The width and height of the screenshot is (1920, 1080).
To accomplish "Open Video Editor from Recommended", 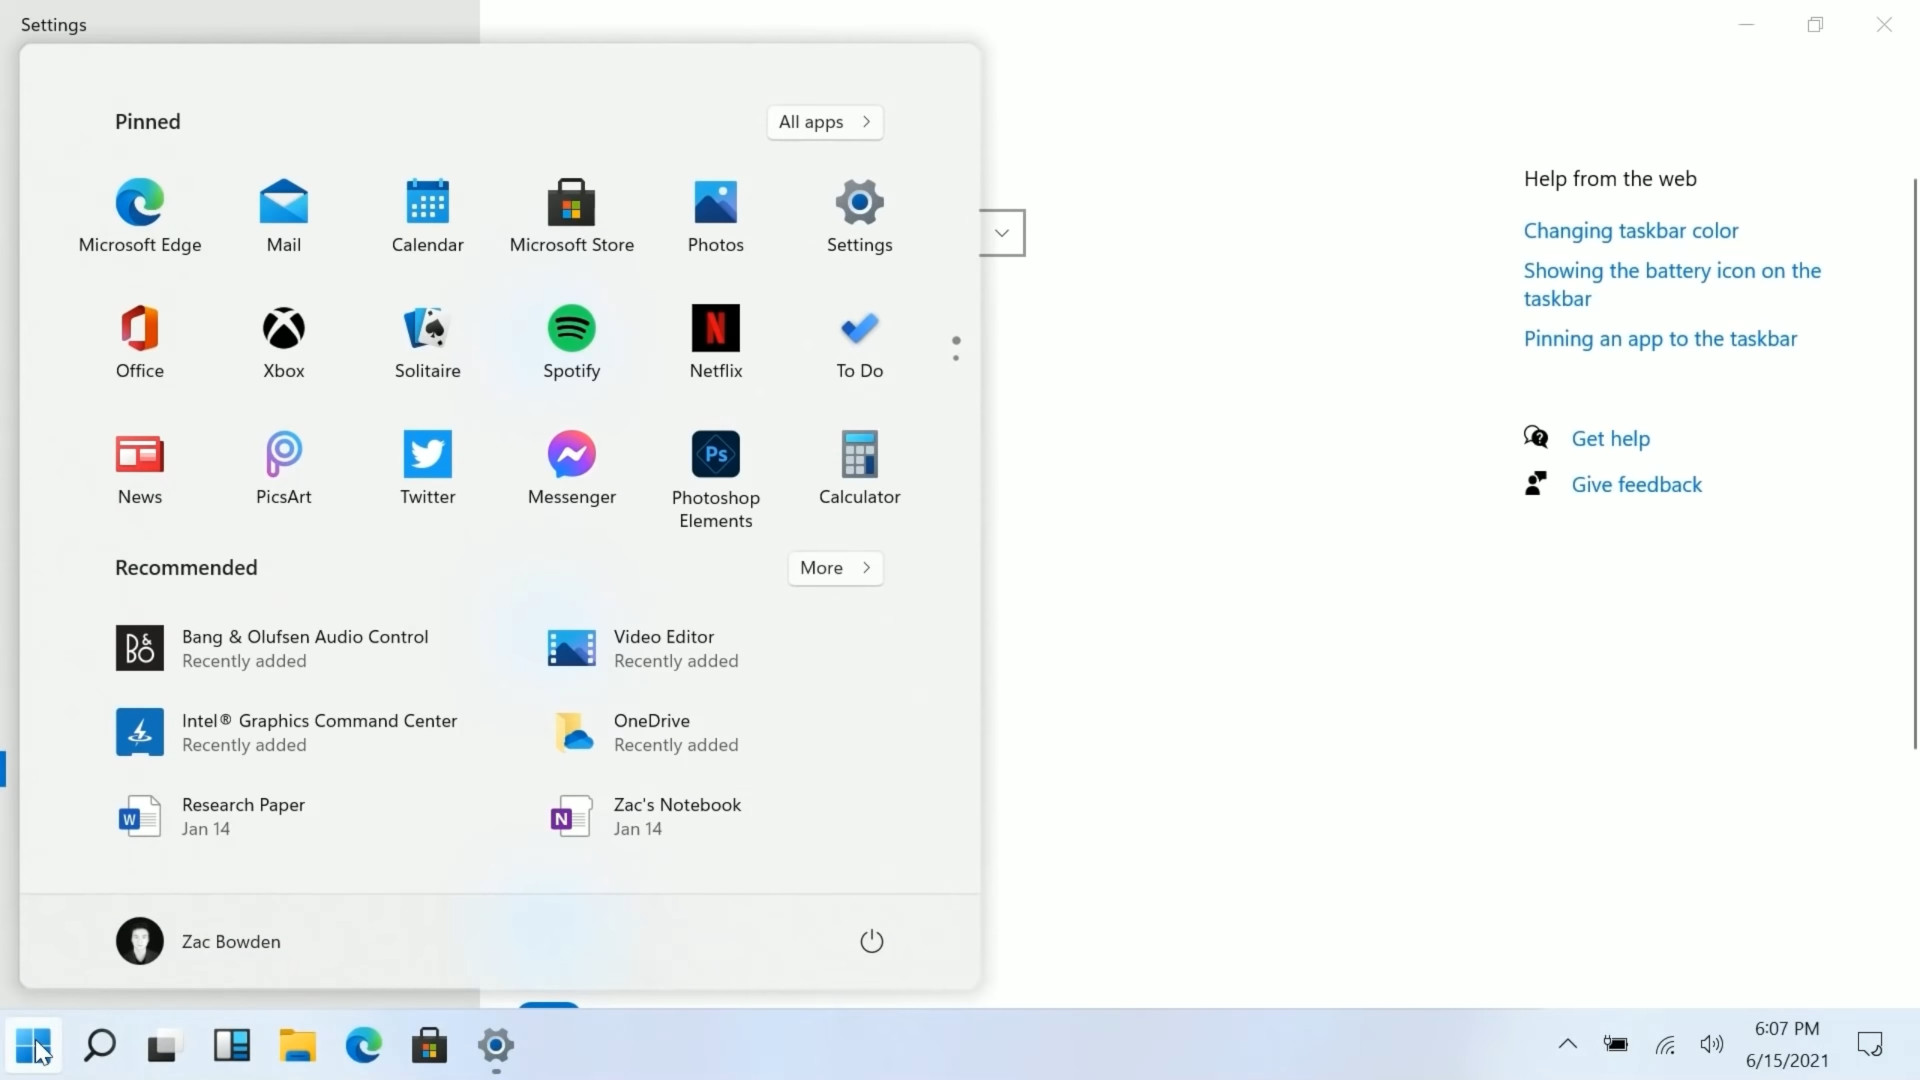I will pyautogui.click(x=643, y=648).
